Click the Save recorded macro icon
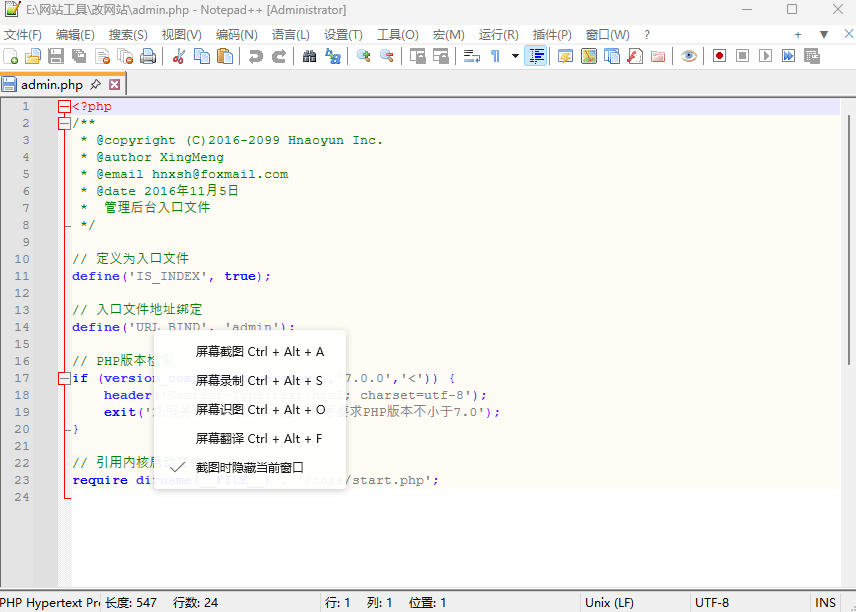The height and width of the screenshot is (612, 856). coord(812,56)
